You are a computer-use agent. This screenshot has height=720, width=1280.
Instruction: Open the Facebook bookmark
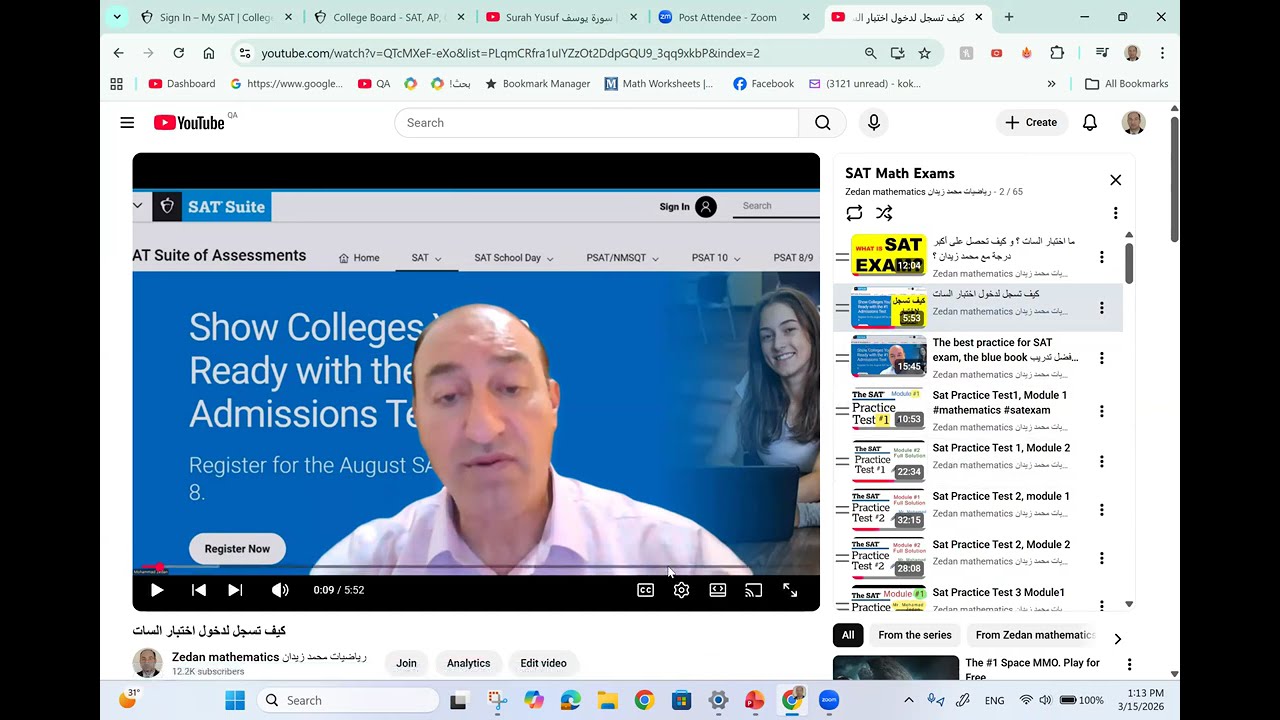click(x=763, y=84)
